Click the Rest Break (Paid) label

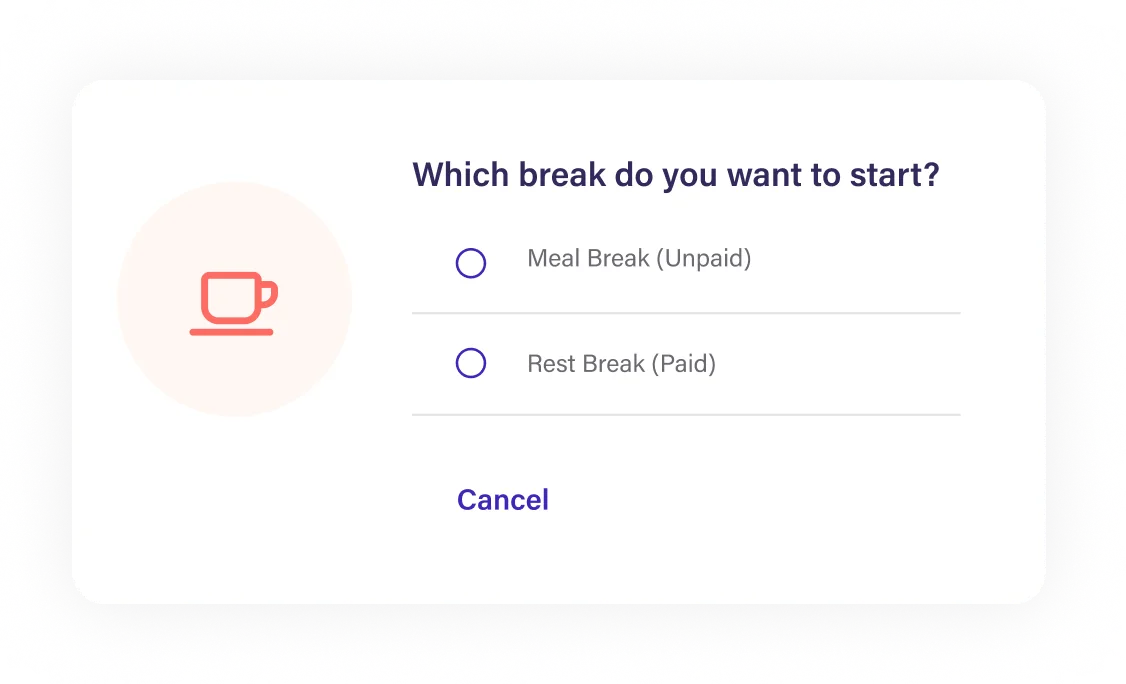click(x=622, y=364)
